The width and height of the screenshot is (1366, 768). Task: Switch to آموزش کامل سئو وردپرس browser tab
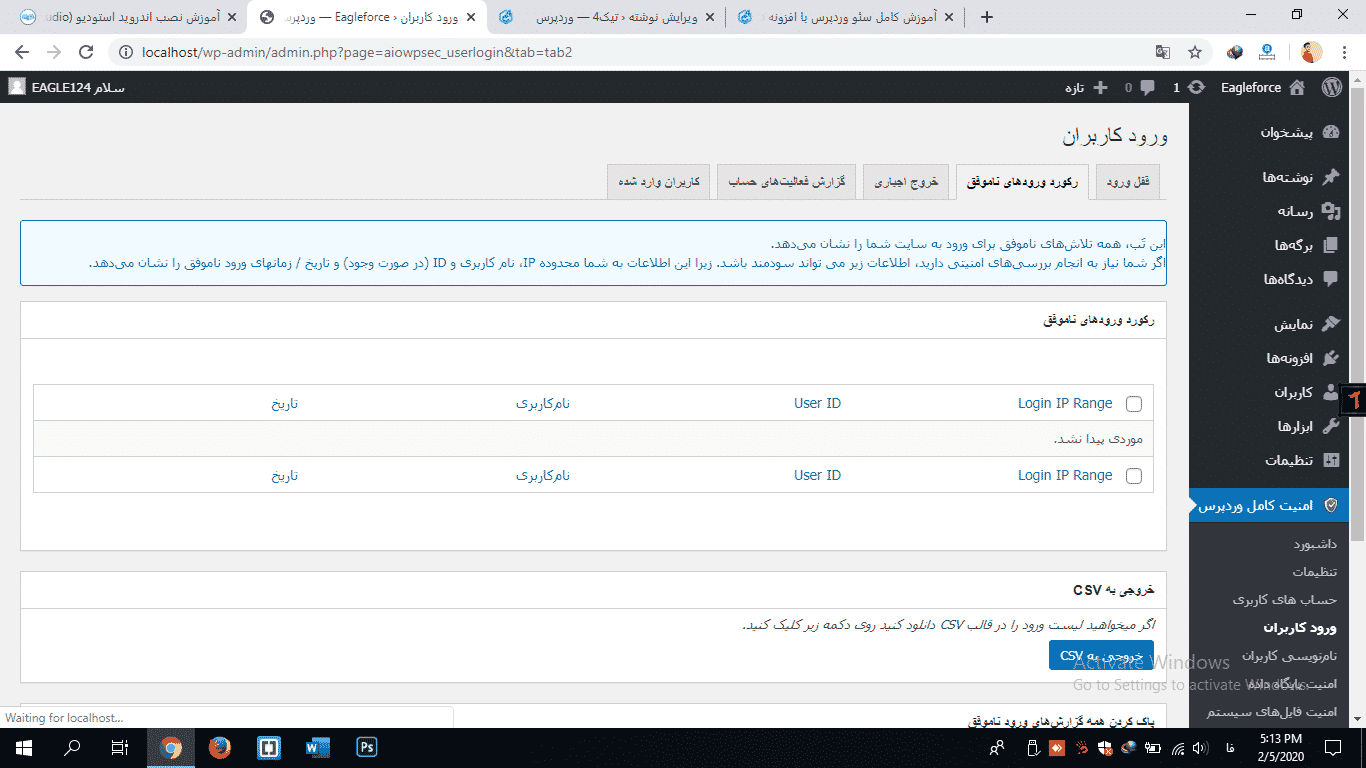click(846, 17)
